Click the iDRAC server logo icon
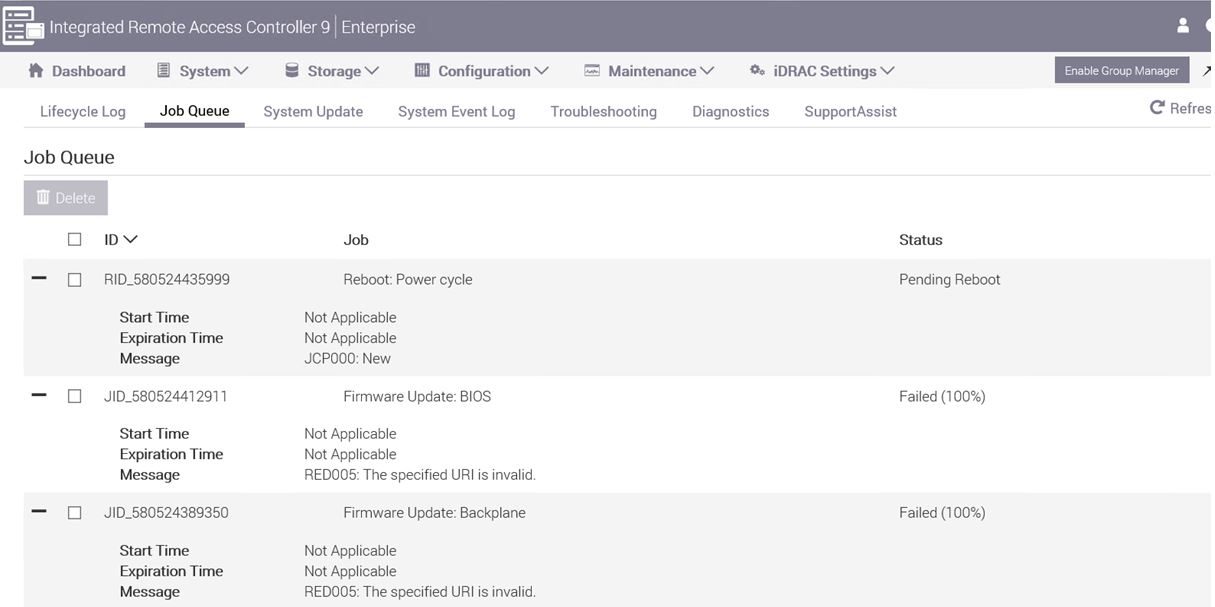 coord(22,26)
